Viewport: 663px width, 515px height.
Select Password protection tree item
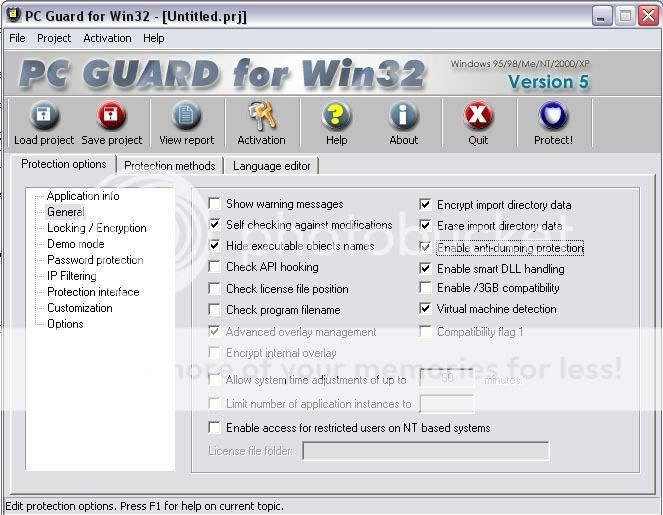[x=95, y=260]
